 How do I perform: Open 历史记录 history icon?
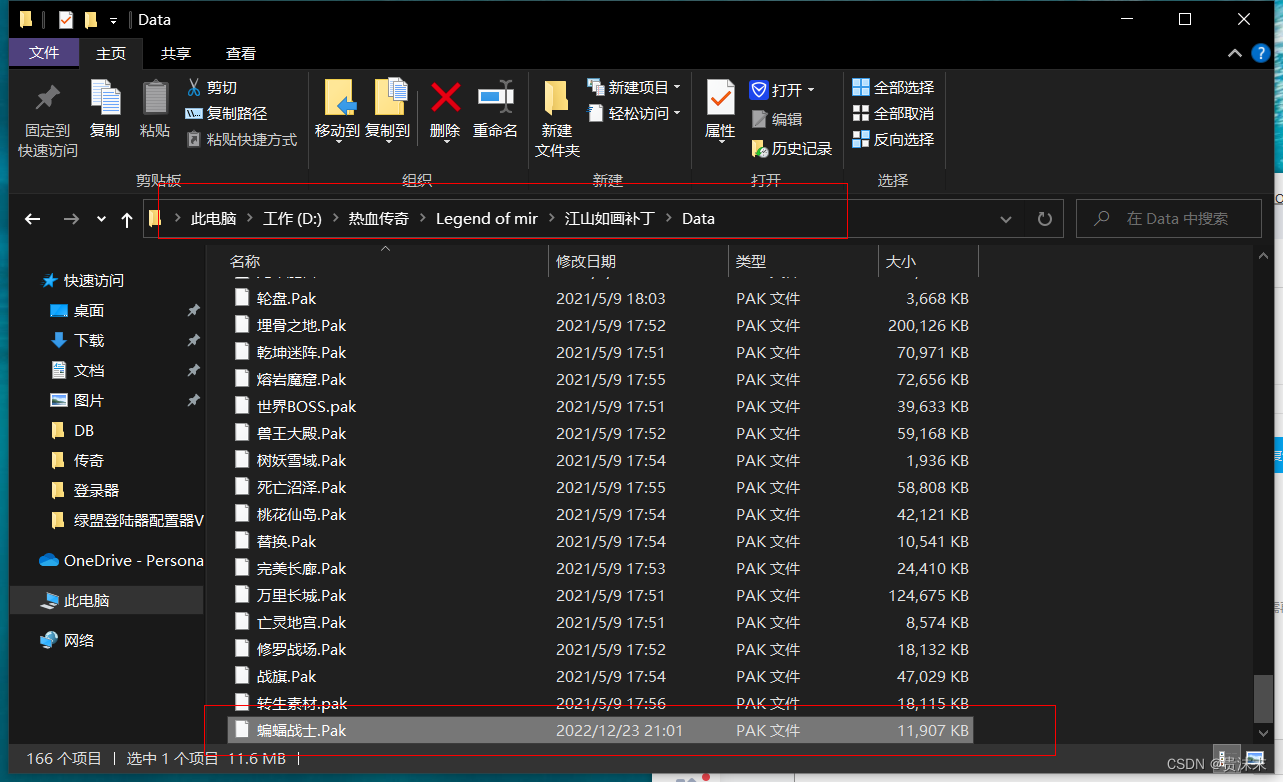click(759, 149)
